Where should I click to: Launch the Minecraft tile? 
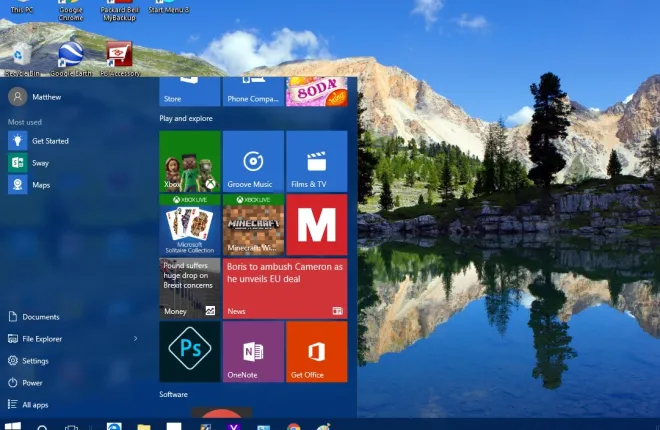click(253, 225)
